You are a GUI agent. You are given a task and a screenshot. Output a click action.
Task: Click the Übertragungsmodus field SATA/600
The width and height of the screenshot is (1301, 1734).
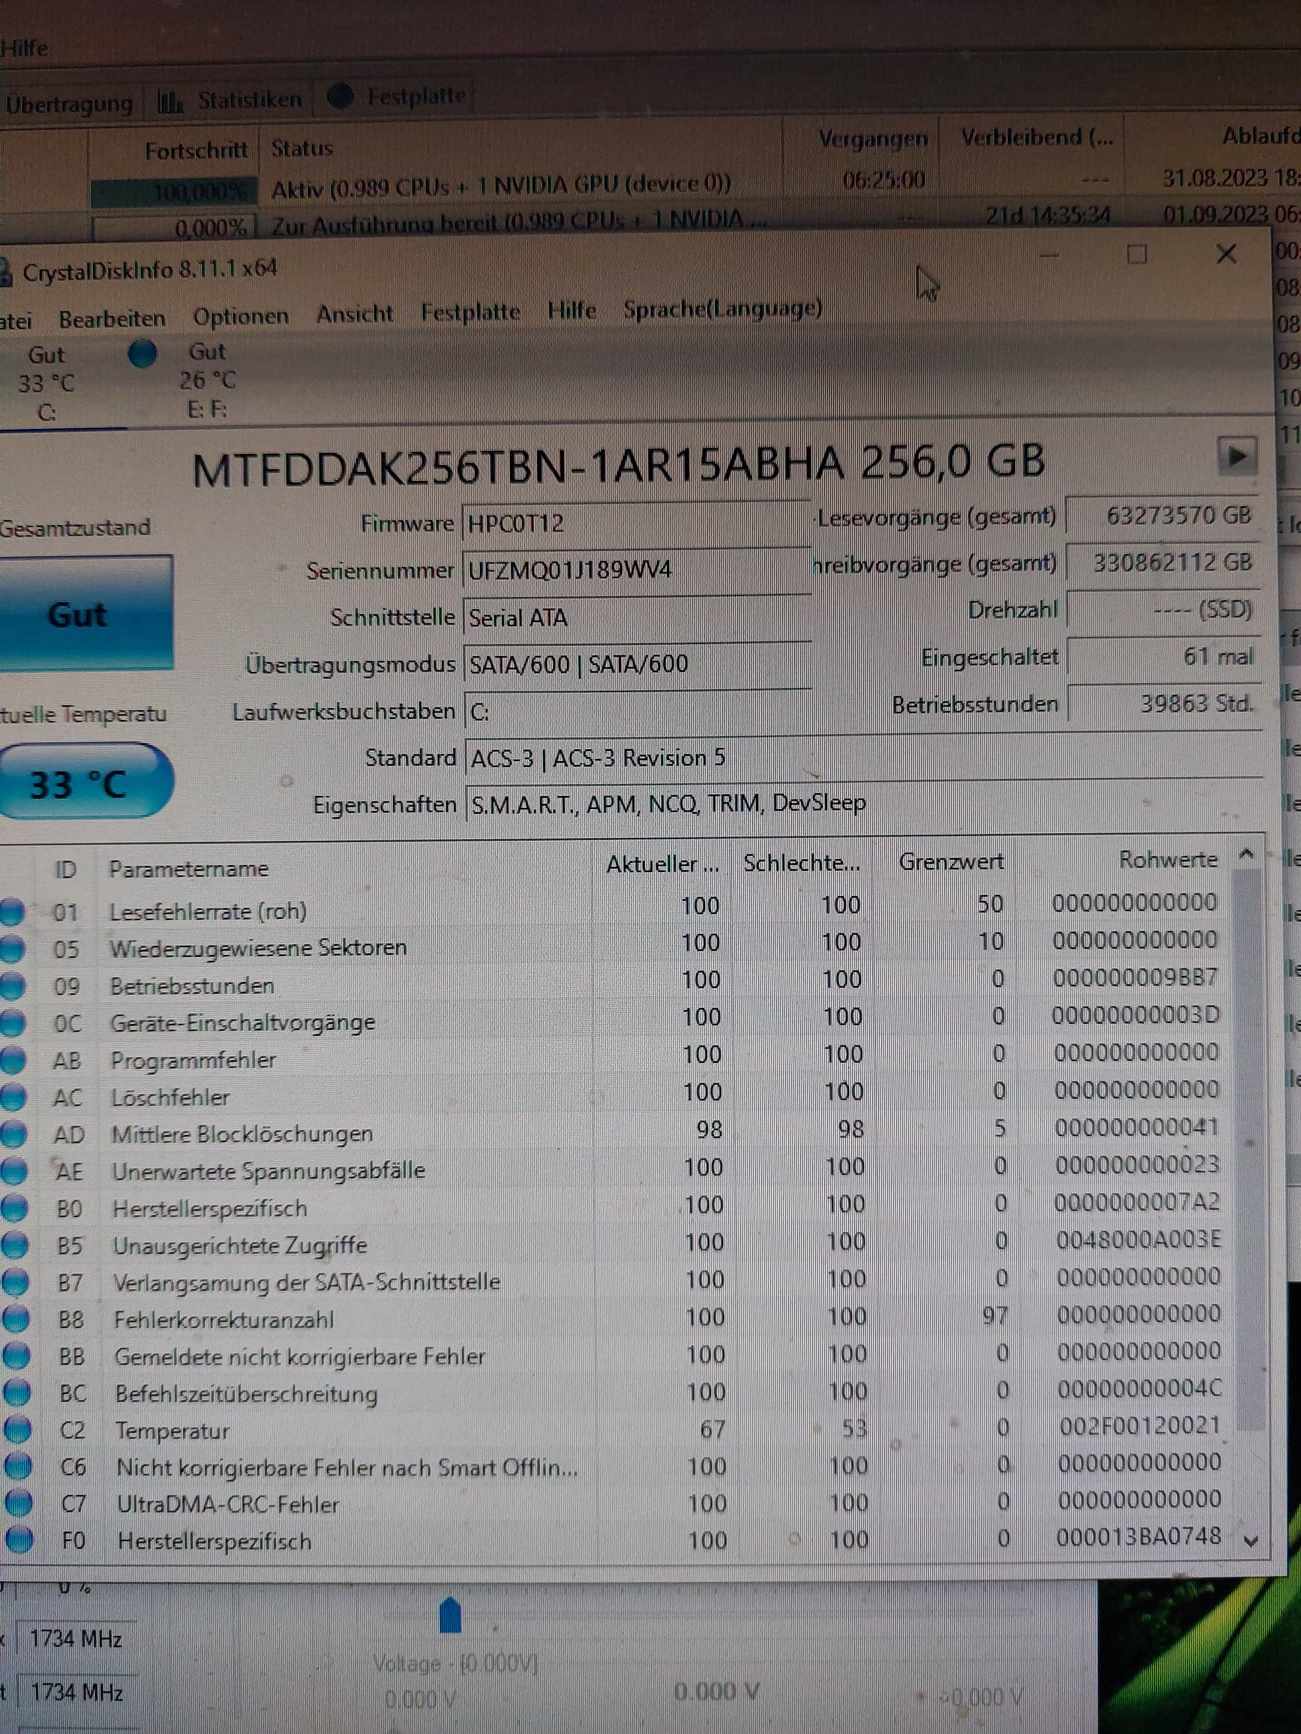click(636, 664)
